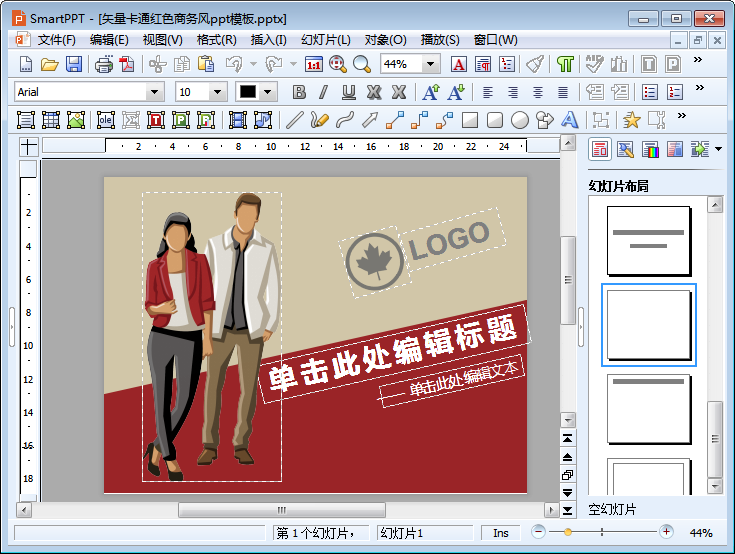Go to the last slide button
The width and height of the screenshot is (735, 554).
[567, 510]
